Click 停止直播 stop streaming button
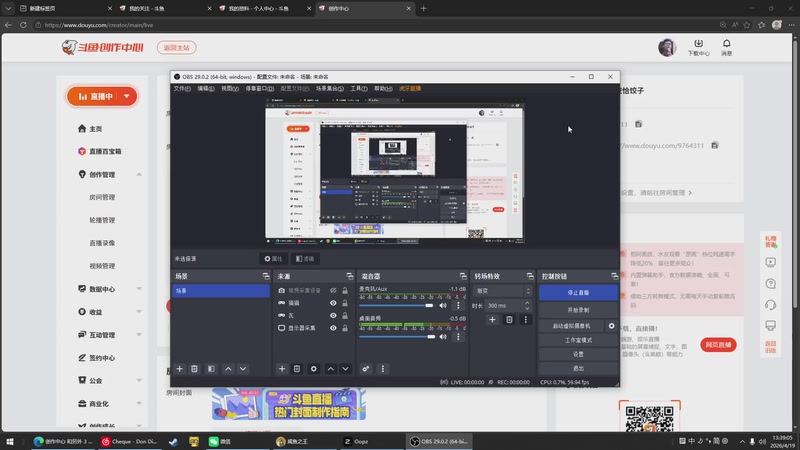This screenshot has width=800, height=450. click(578, 293)
